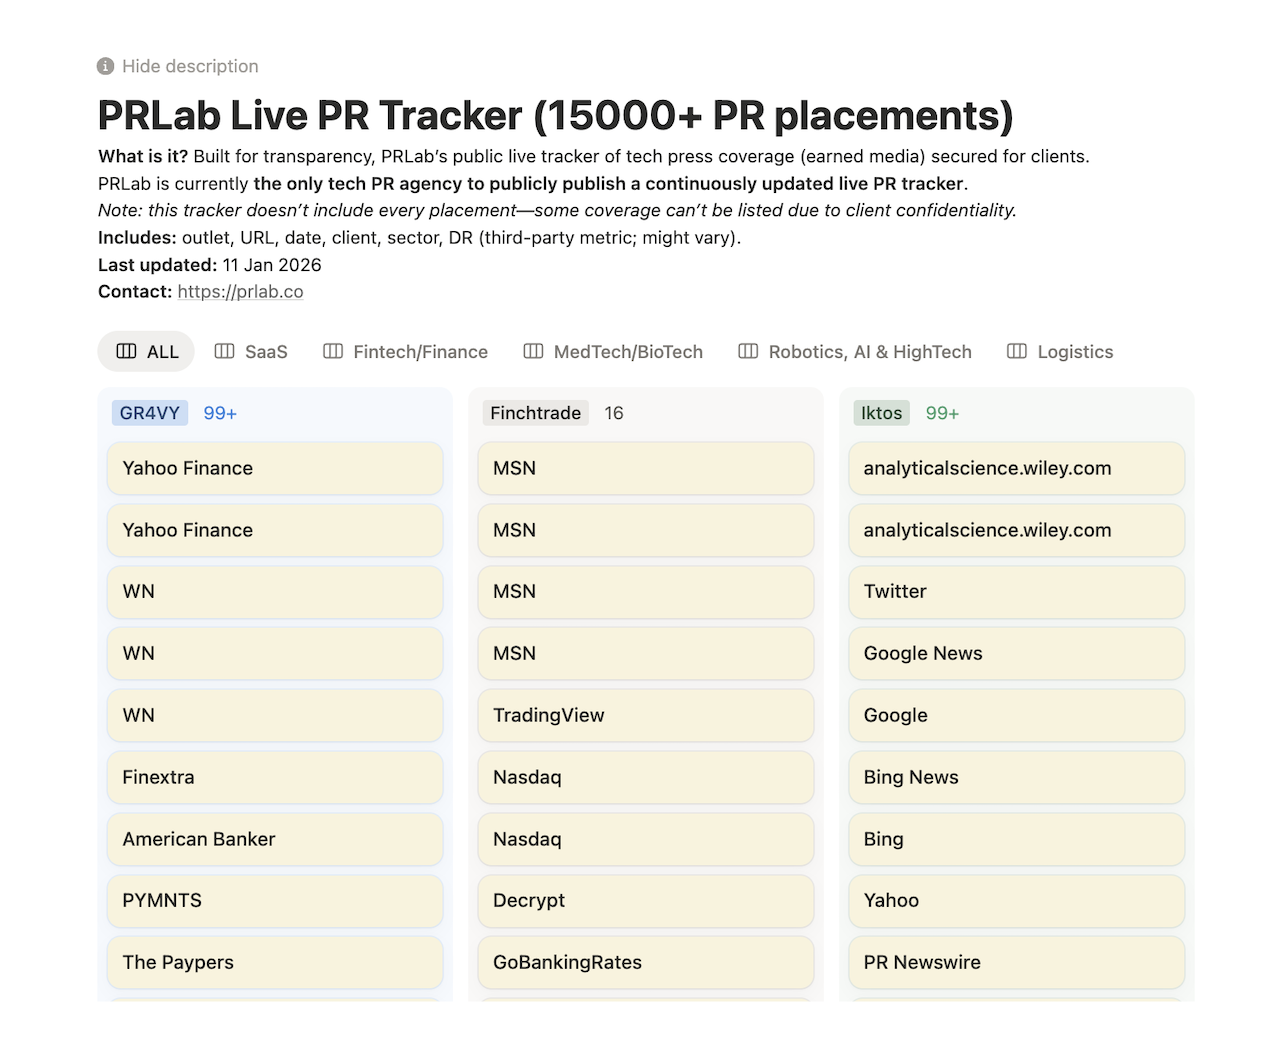Open the PR Newswire card
The width and height of the screenshot is (1280, 1047).
point(1017,962)
